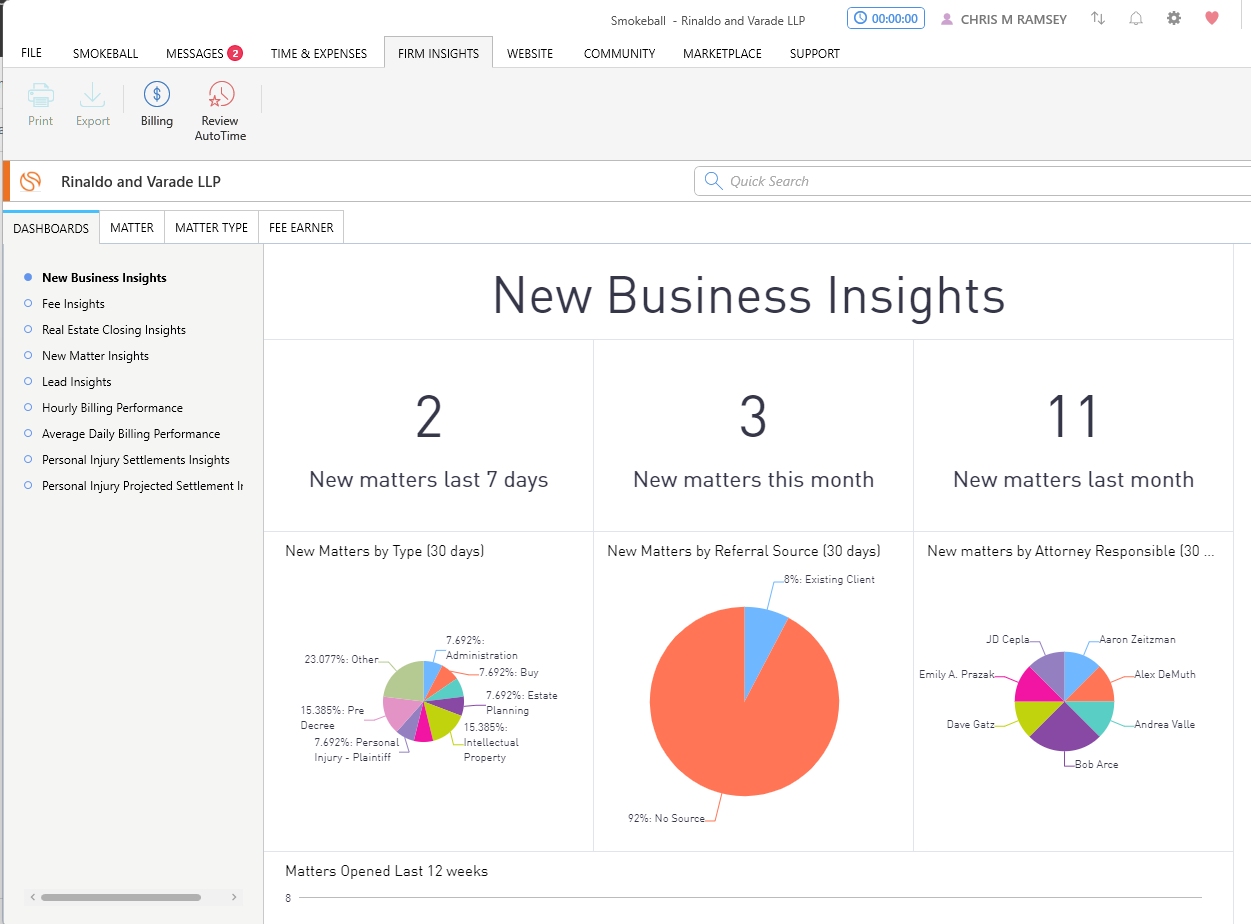Click the New matters last month tile
This screenshot has width=1251, height=924.
tap(1073, 436)
